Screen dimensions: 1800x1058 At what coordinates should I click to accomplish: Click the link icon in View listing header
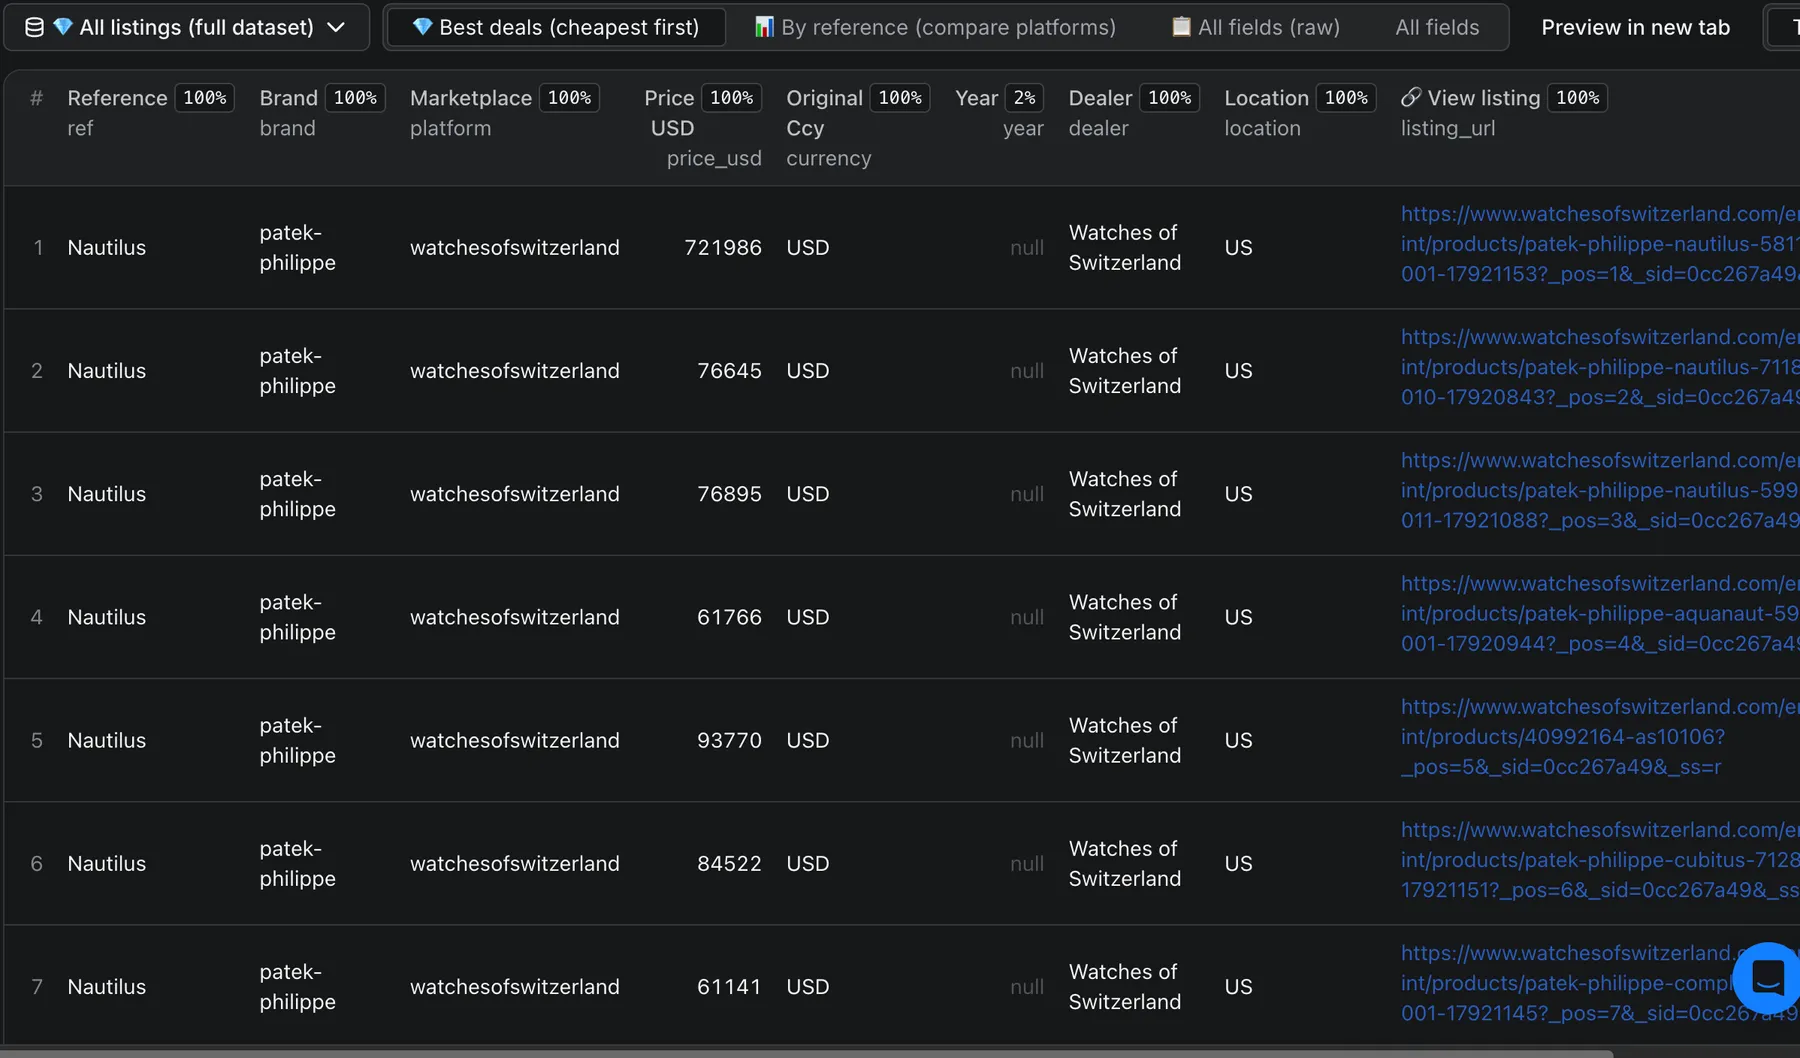[x=1411, y=97]
